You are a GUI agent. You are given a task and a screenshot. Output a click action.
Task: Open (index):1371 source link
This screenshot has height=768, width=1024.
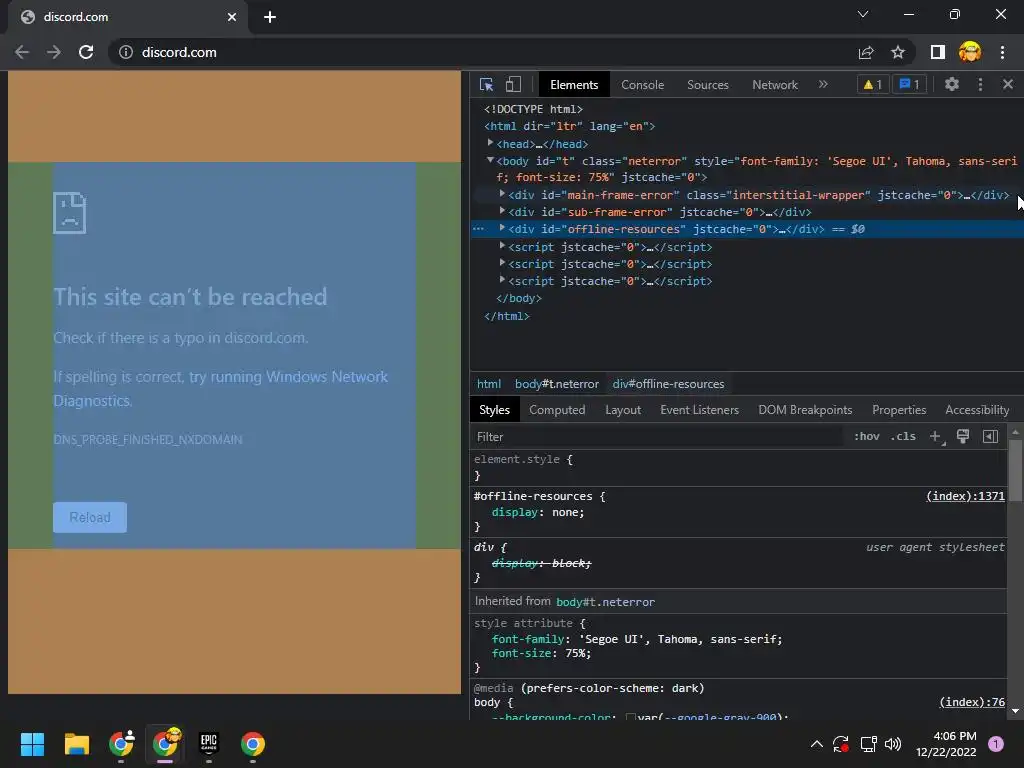coord(965,496)
